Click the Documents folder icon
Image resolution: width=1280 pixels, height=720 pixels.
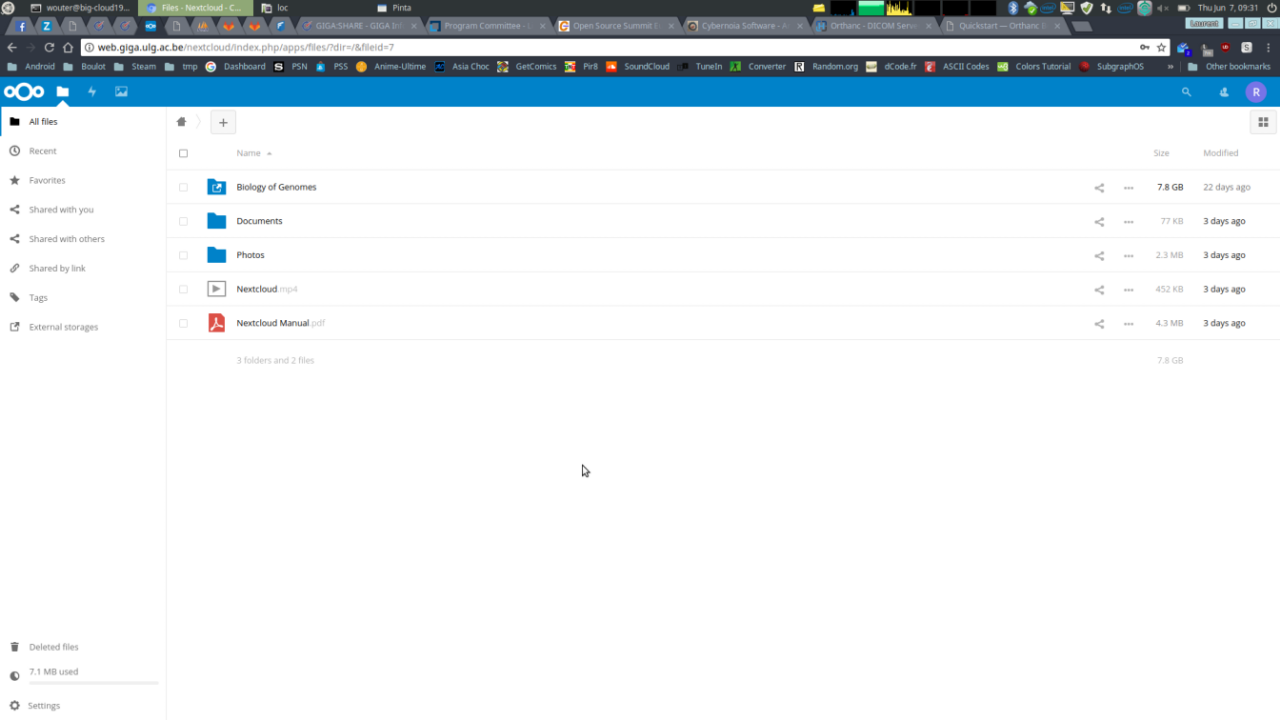click(216, 221)
